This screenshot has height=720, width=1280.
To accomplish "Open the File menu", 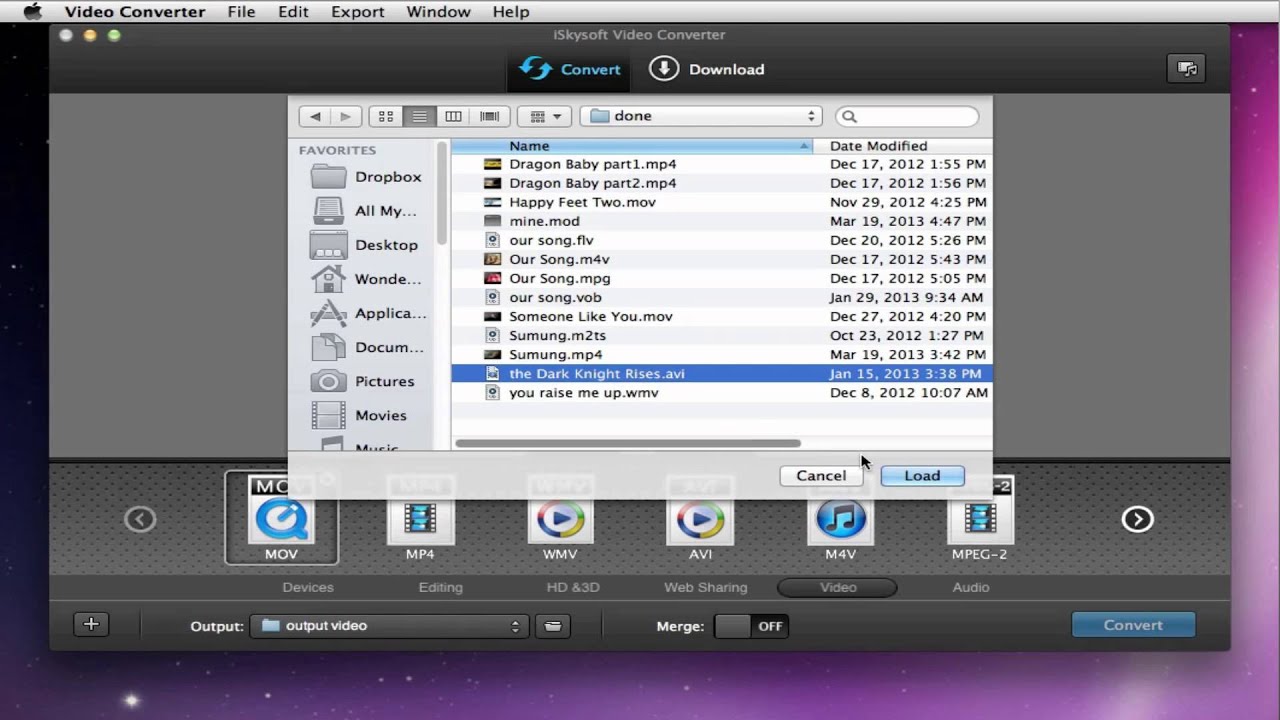I will 241,12.
